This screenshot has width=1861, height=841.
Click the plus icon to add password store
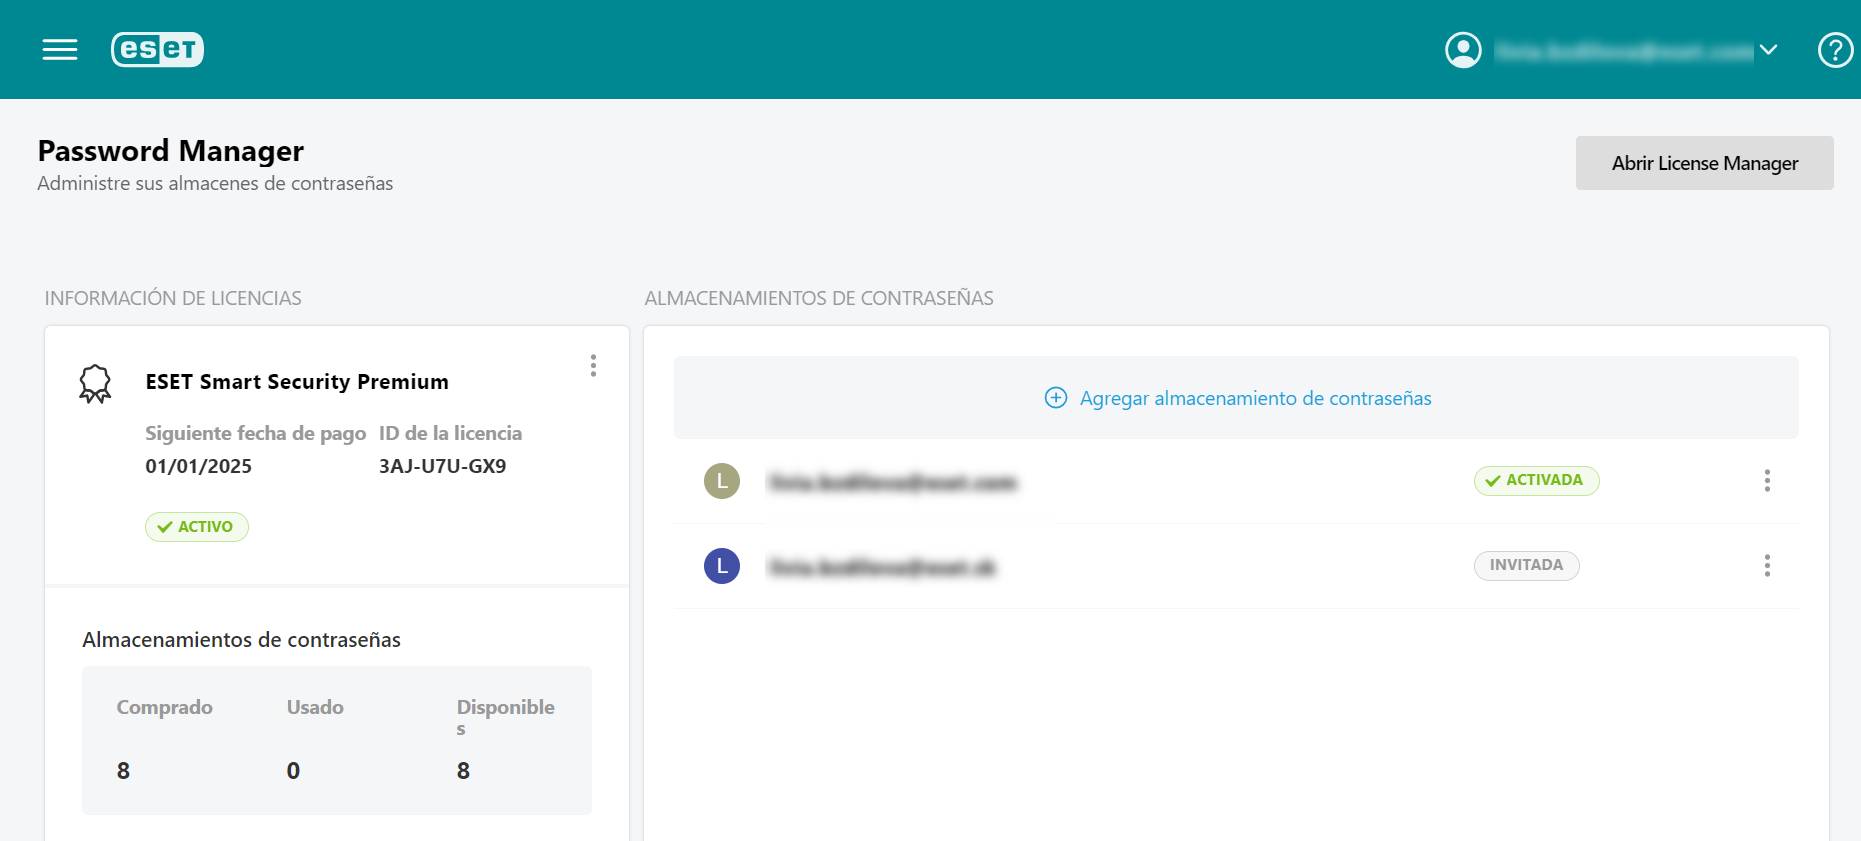pyautogui.click(x=1056, y=398)
